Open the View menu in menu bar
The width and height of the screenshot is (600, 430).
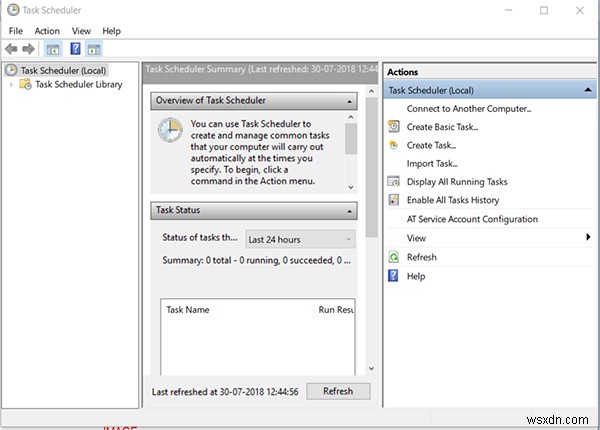(81, 31)
